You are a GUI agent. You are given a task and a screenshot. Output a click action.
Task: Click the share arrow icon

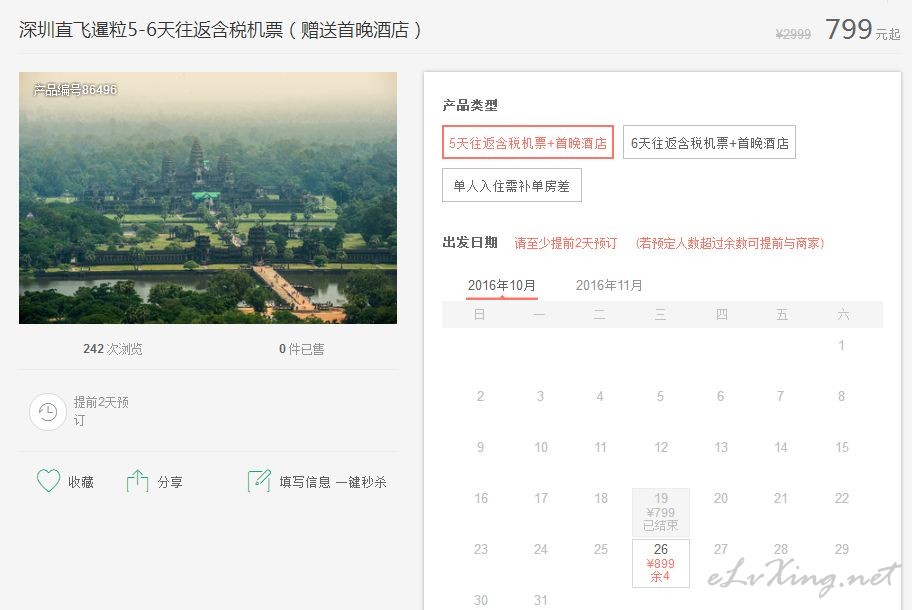point(137,481)
